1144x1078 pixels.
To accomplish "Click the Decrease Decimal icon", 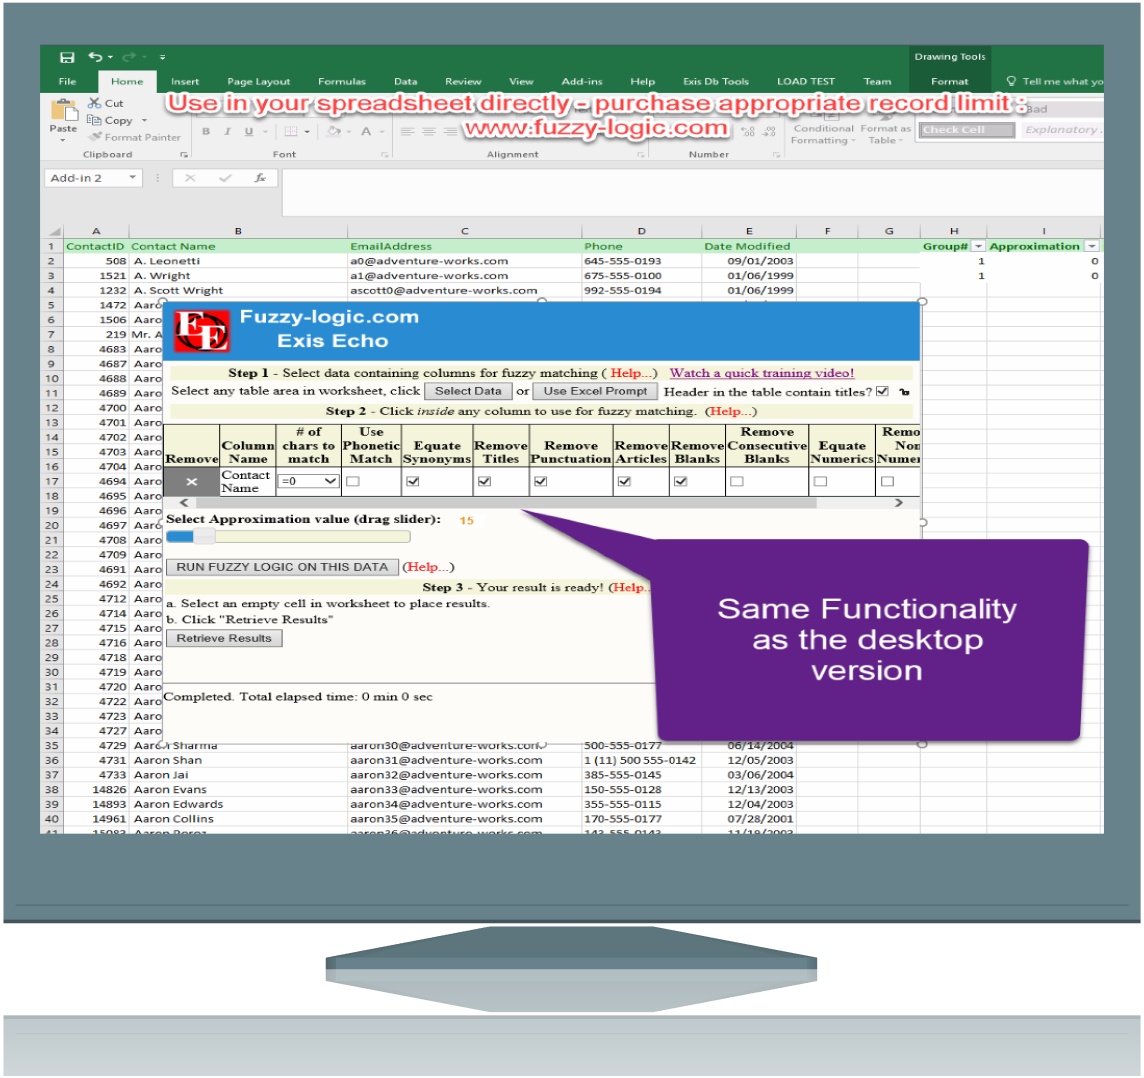I will [770, 132].
